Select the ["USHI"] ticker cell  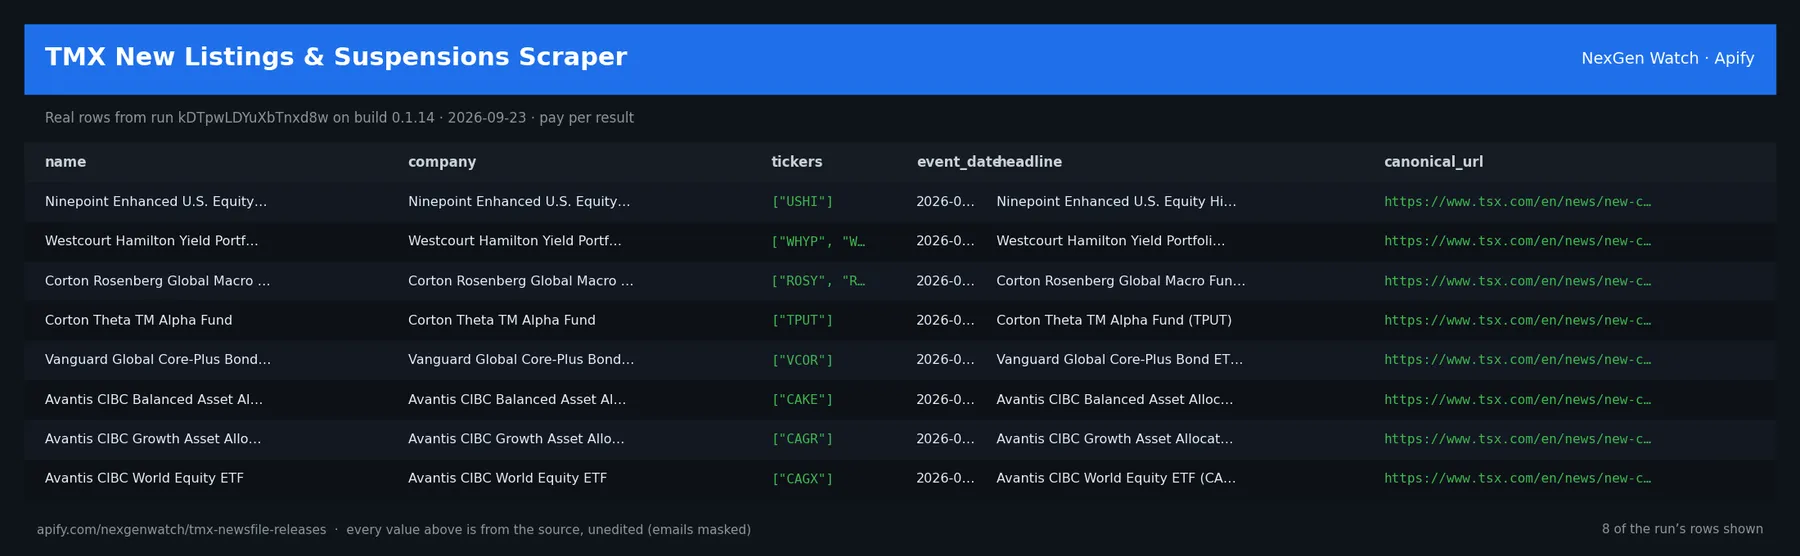coord(802,202)
